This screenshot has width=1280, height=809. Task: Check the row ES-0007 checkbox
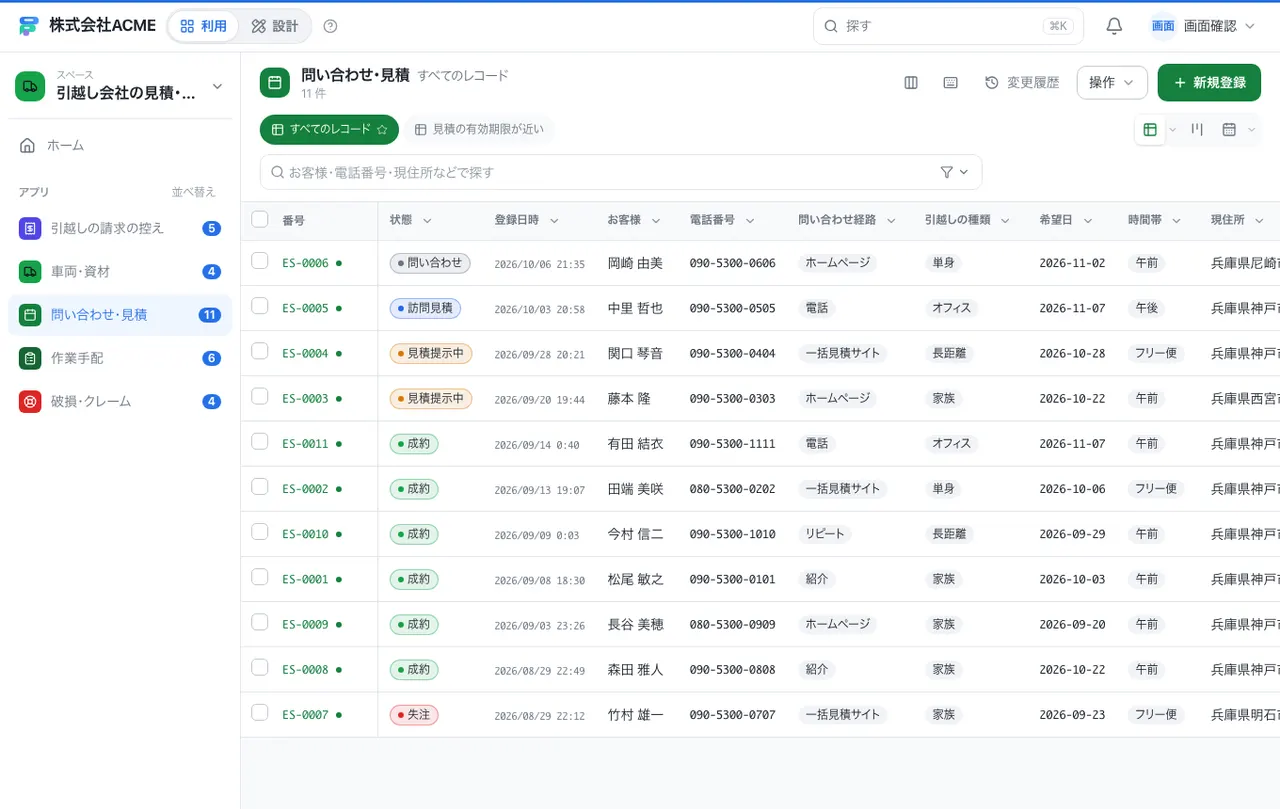coord(260,712)
